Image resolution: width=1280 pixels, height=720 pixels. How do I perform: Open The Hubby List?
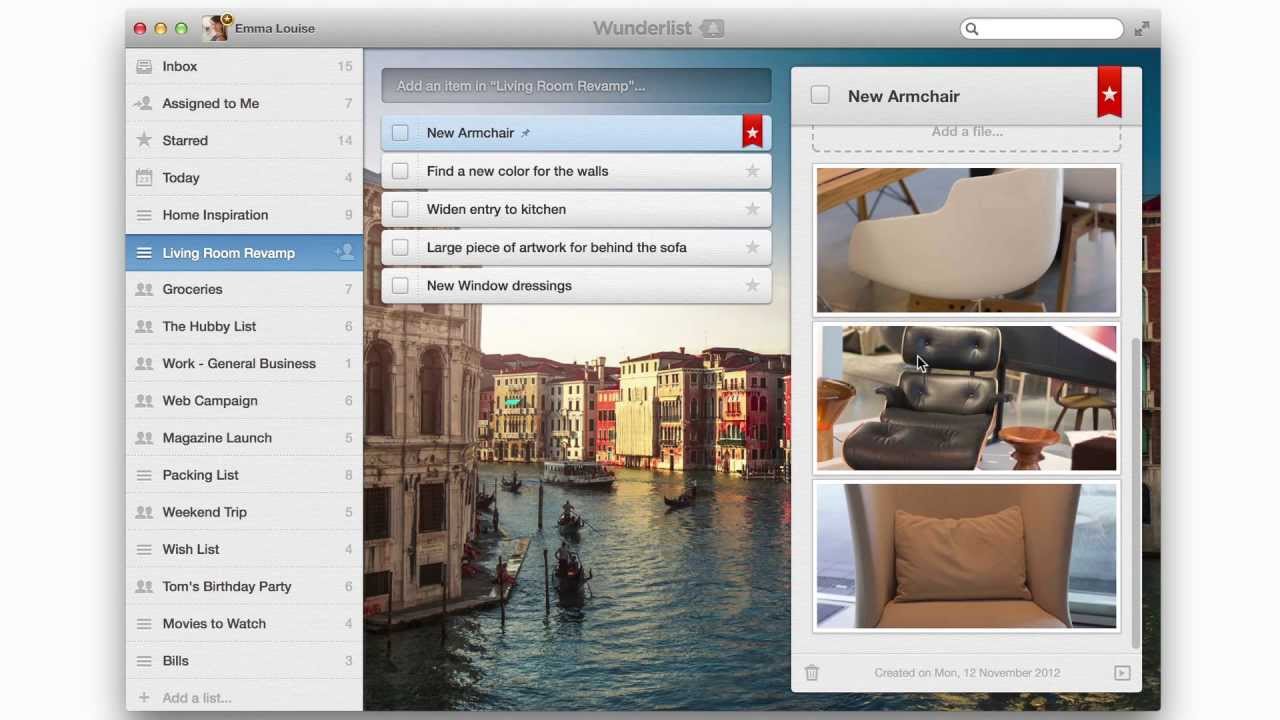244,326
